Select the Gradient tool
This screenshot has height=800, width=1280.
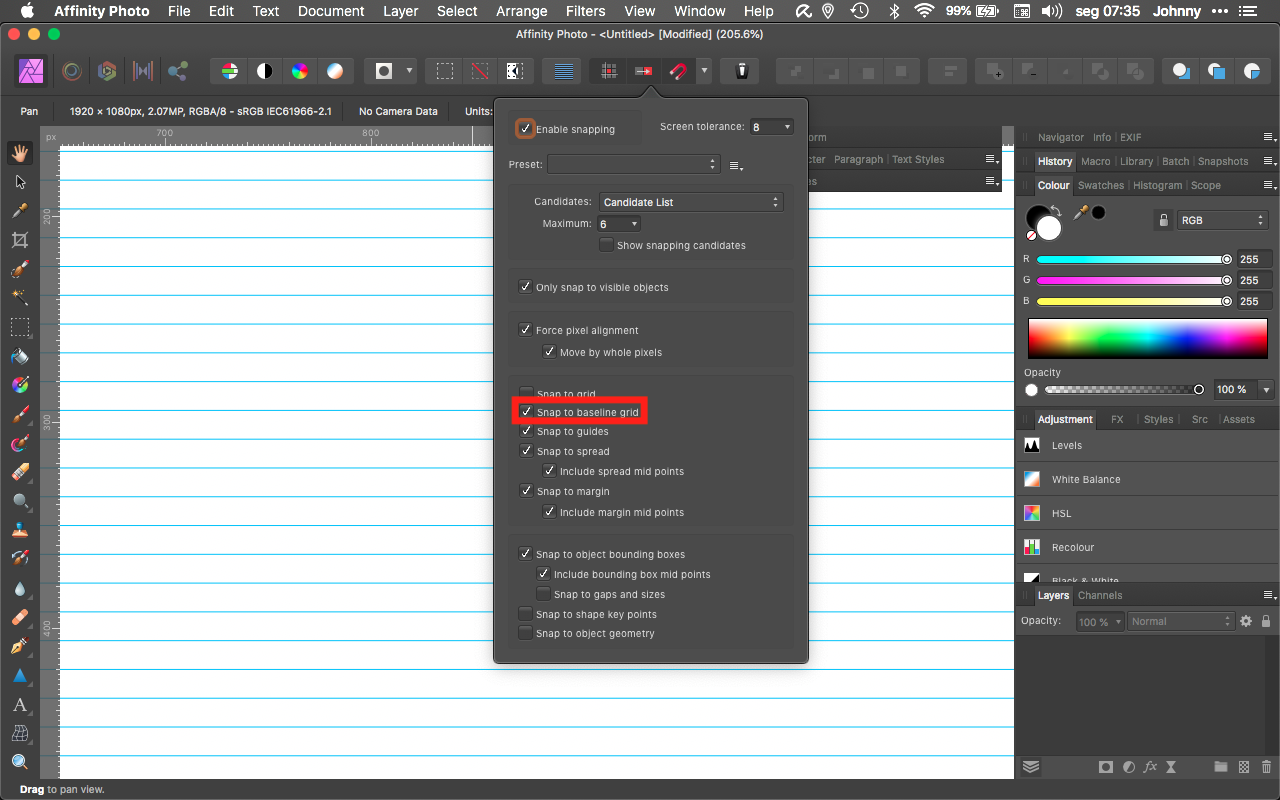click(x=20, y=385)
